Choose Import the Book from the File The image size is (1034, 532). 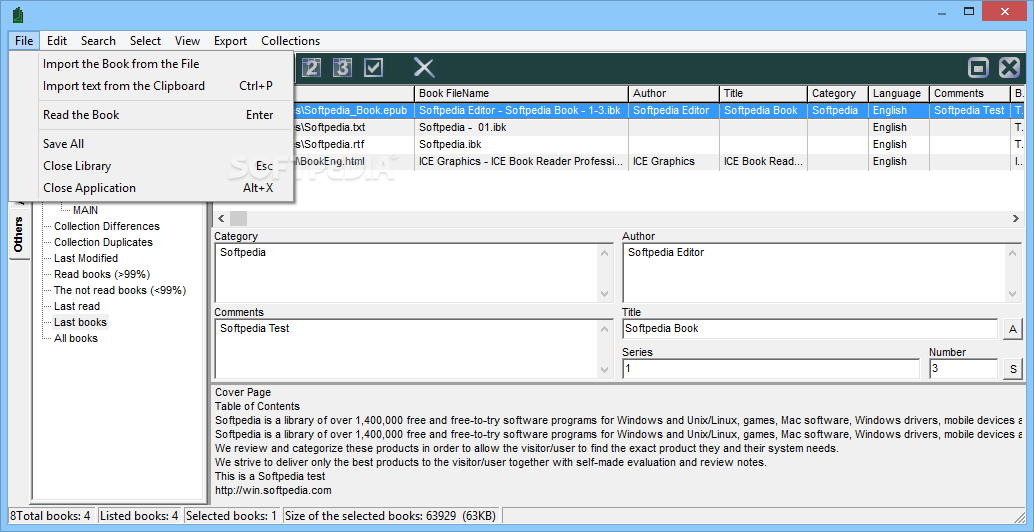point(152,64)
